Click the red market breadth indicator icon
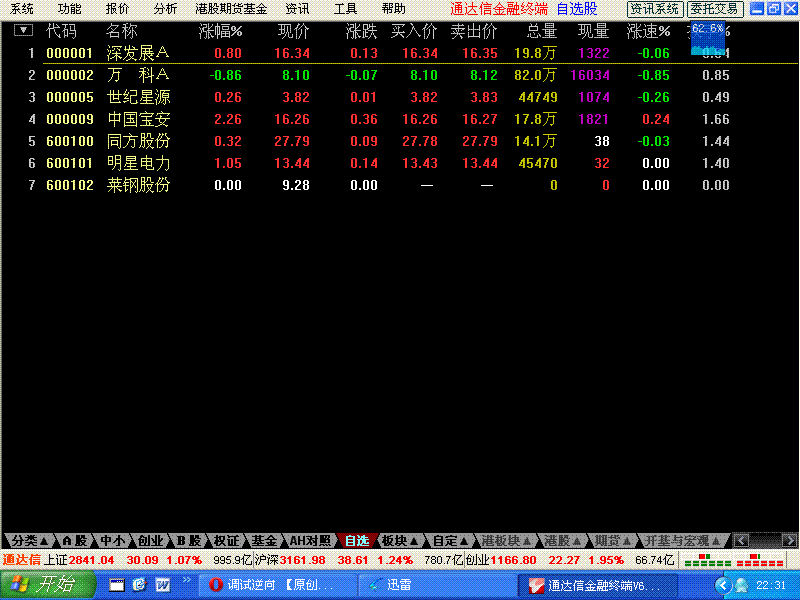 coord(760,560)
